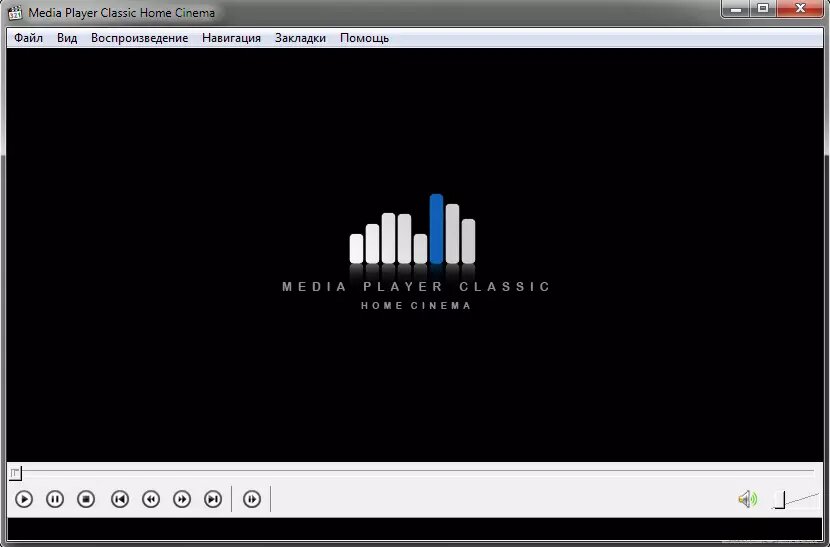Click the rewind (decrease speed) button

coord(151,499)
